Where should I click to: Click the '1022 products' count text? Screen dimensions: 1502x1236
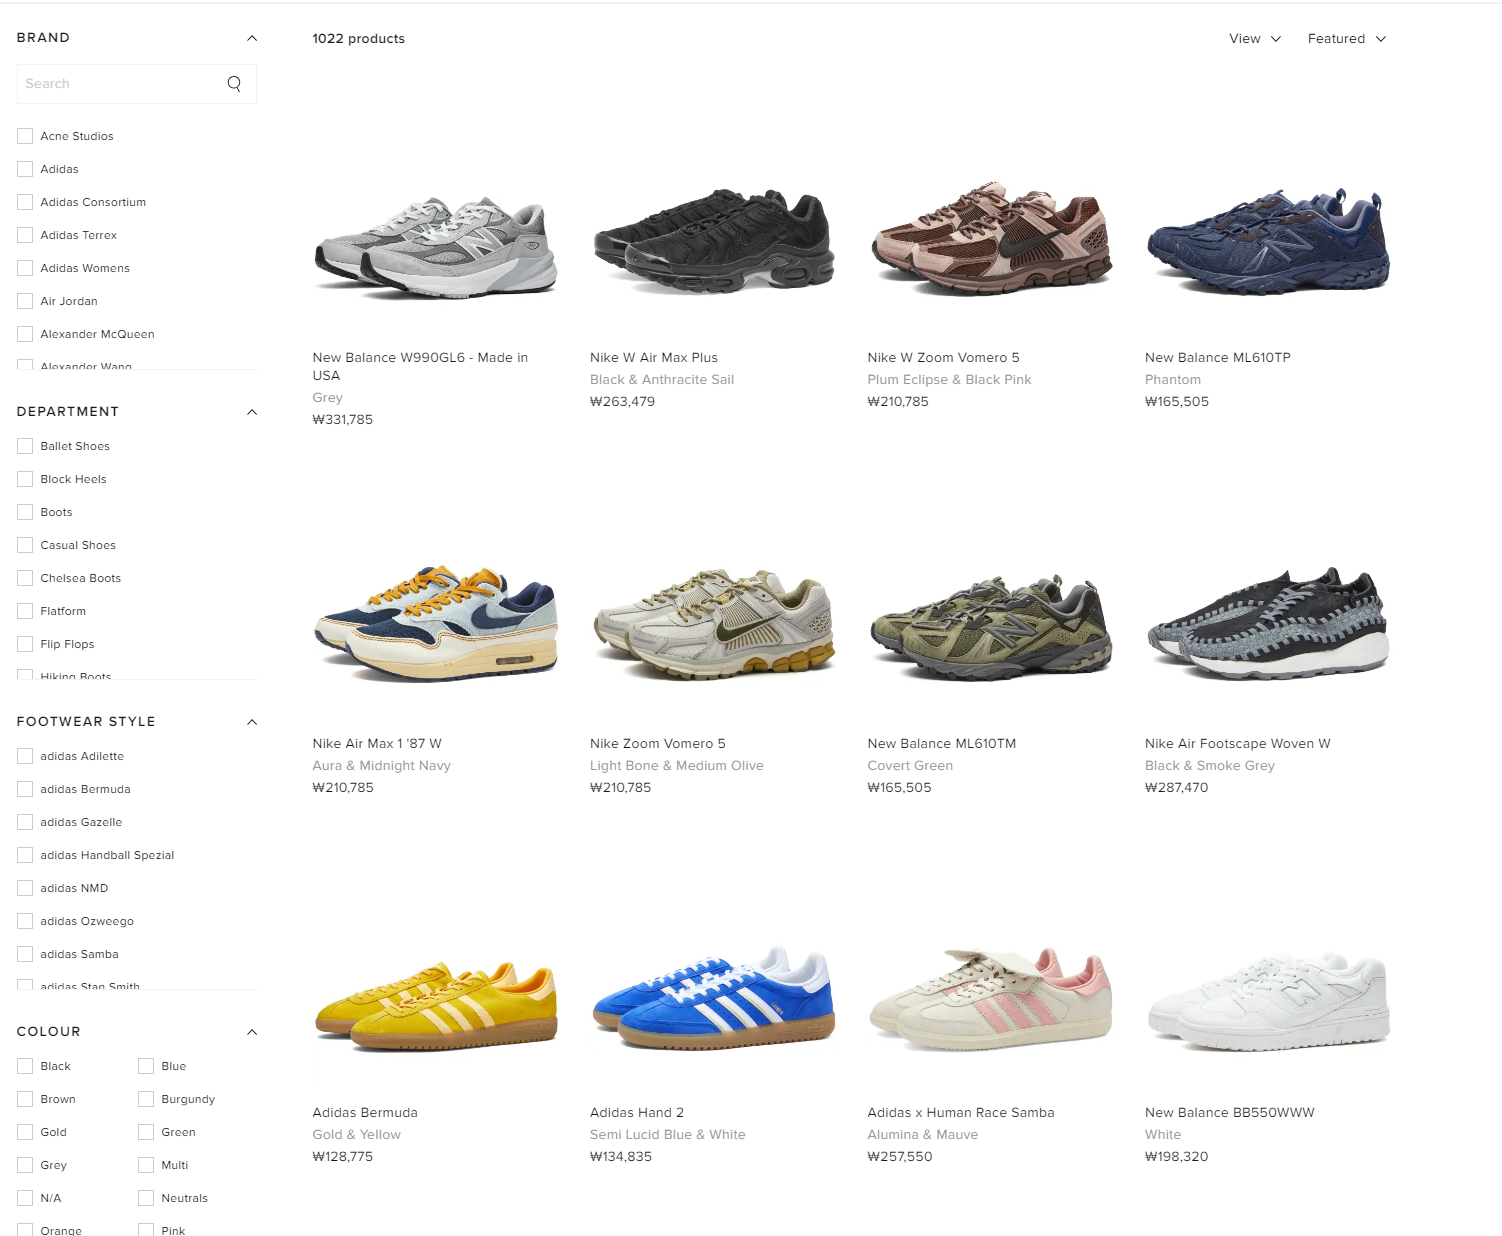(x=359, y=39)
